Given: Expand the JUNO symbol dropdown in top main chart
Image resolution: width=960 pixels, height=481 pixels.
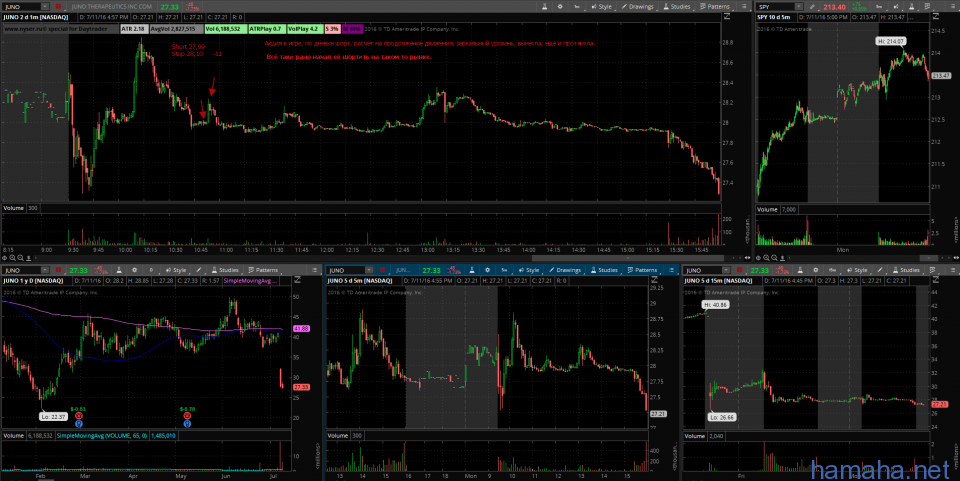Looking at the screenshot, I should pos(44,7).
